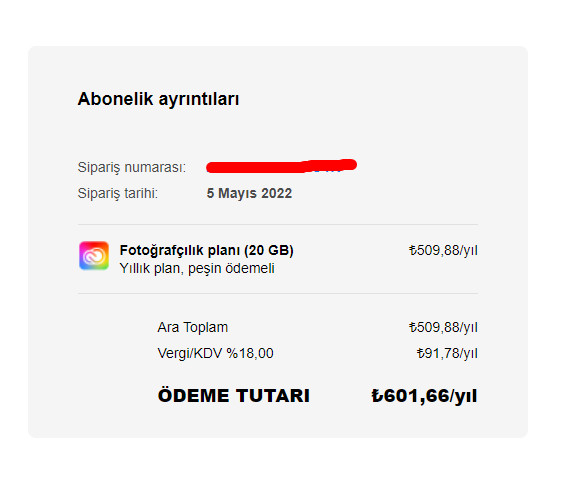This screenshot has height=496, width=569.
Task: Click the ÖDEME TUTARI label
Action: [x=234, y=395]
